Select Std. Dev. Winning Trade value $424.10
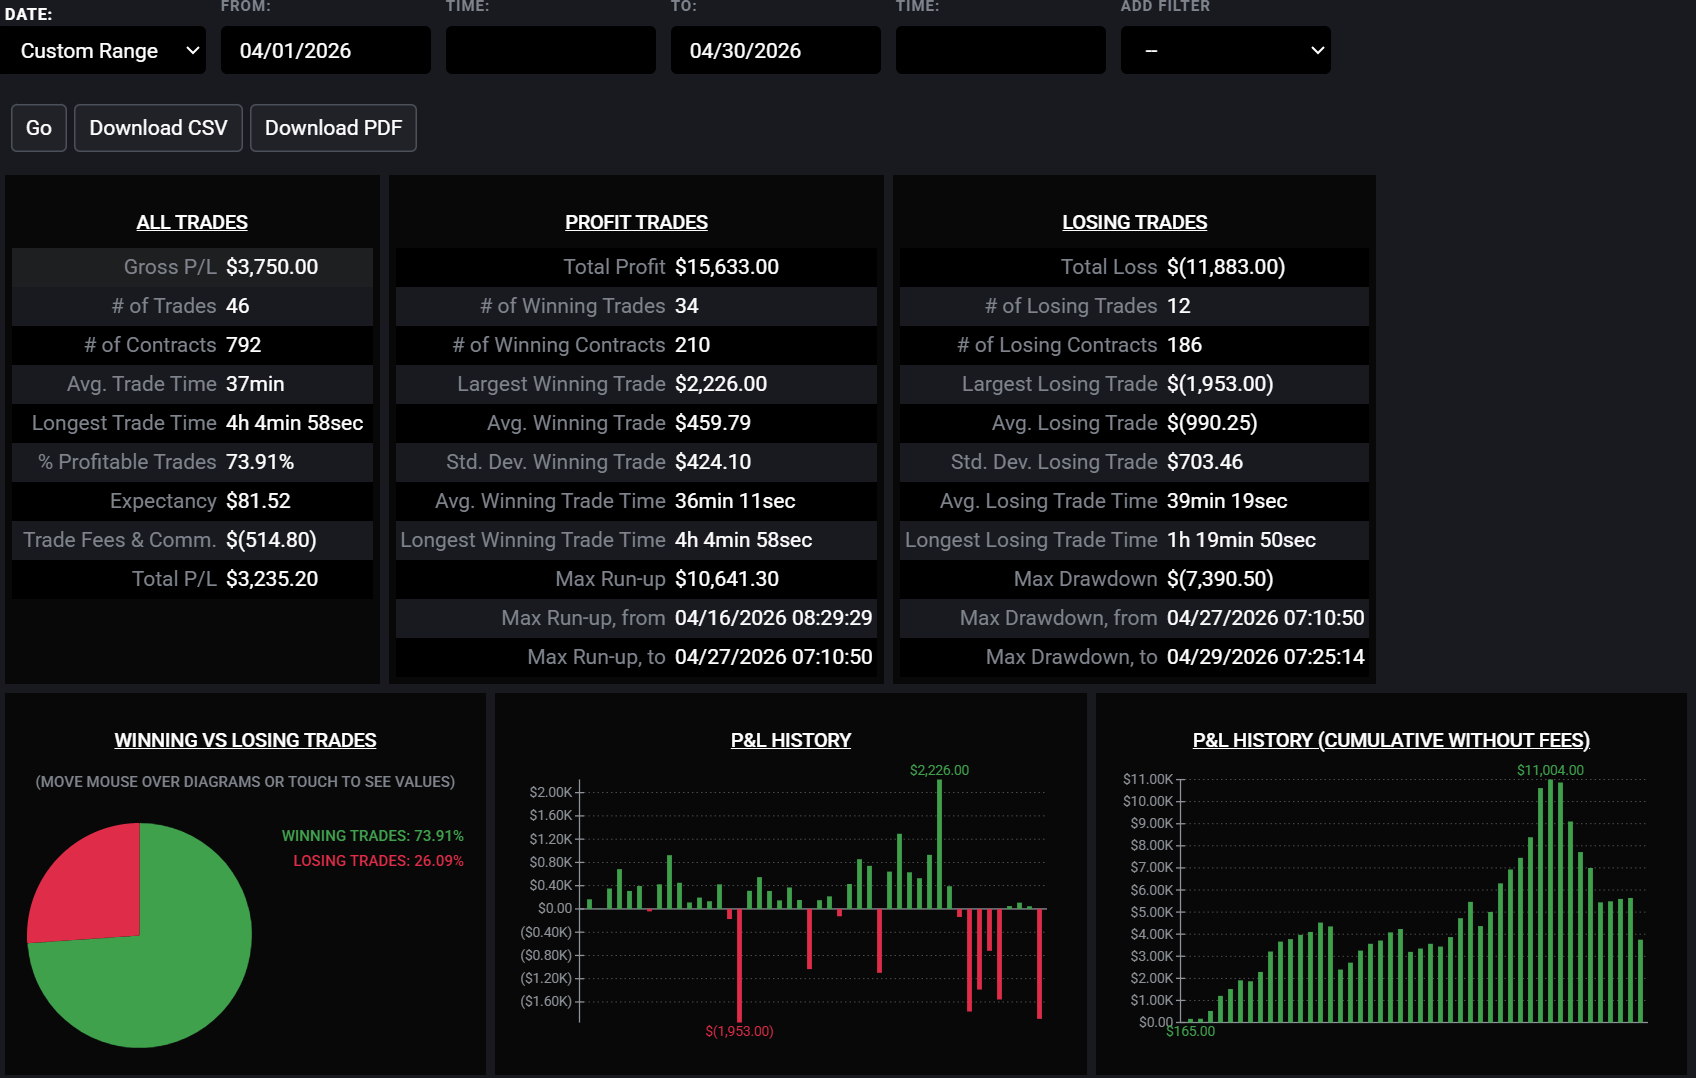 coord(713,462)
